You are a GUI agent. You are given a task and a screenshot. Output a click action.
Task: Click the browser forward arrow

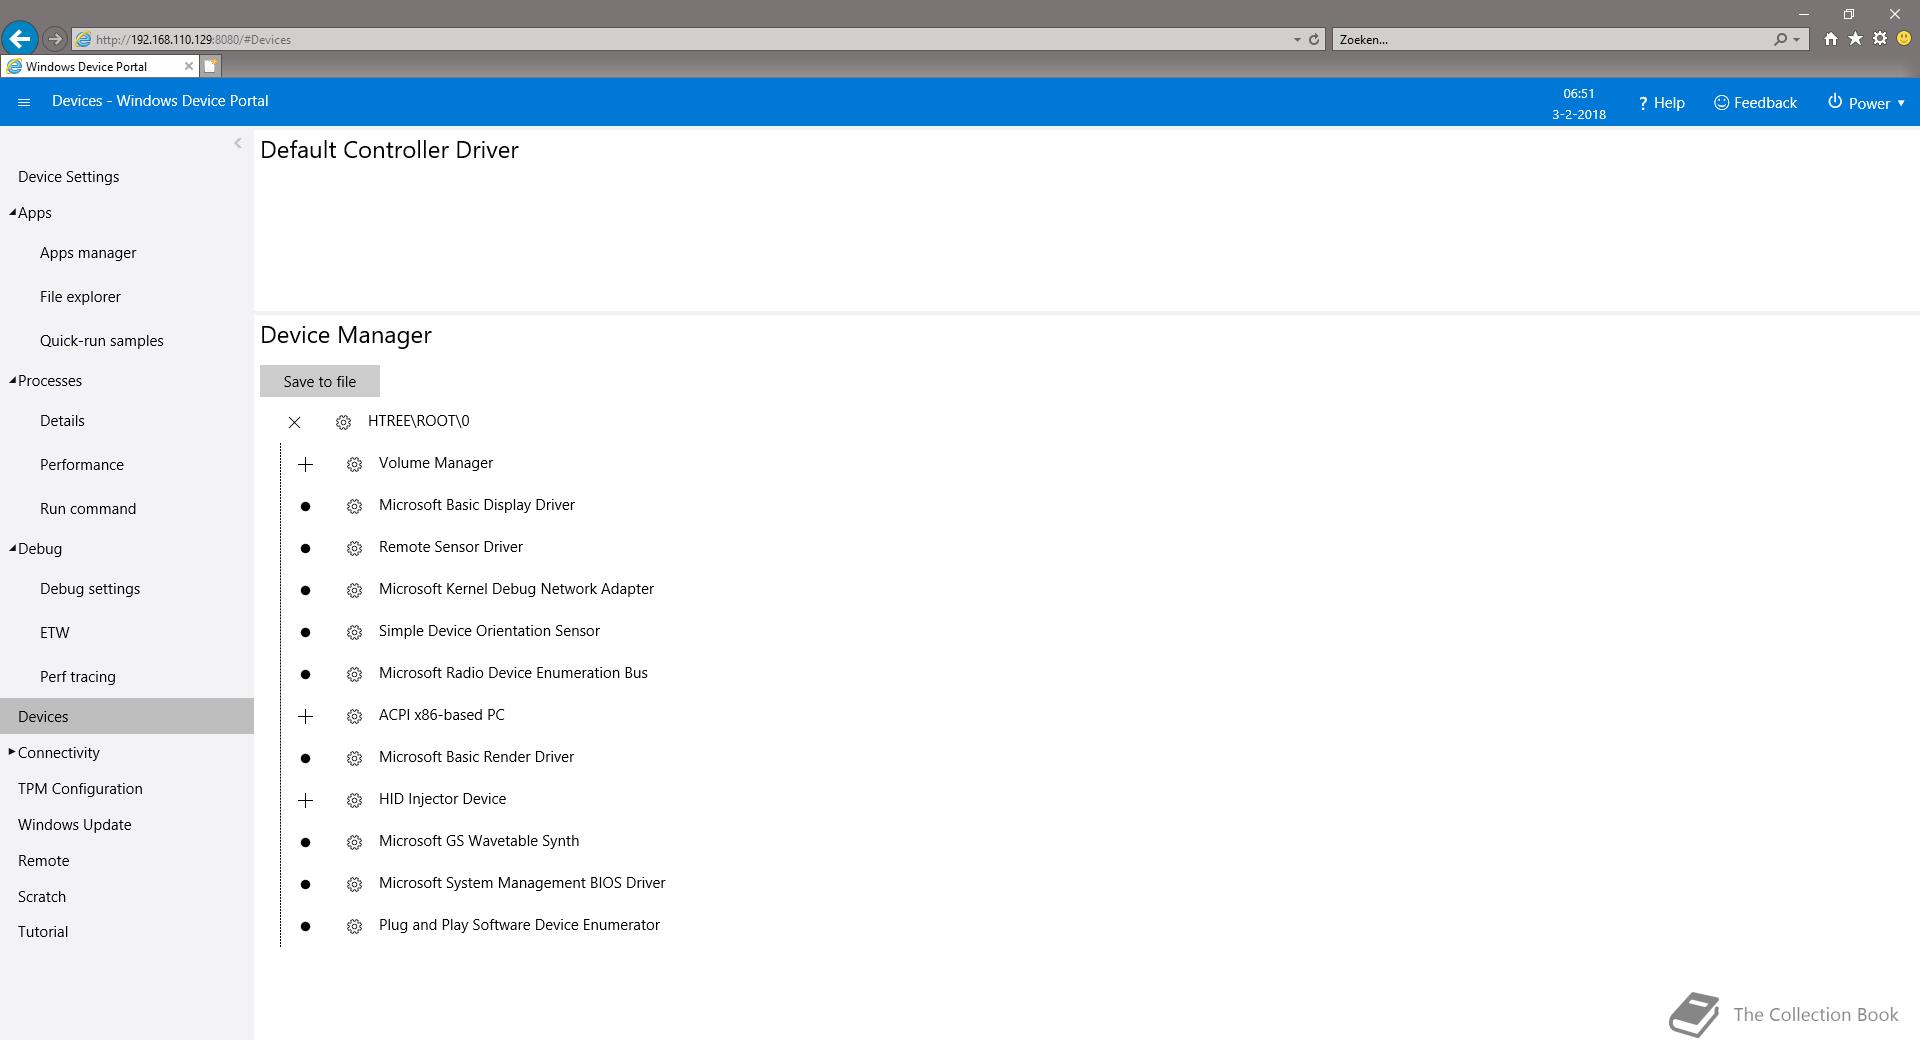point(55,39)
